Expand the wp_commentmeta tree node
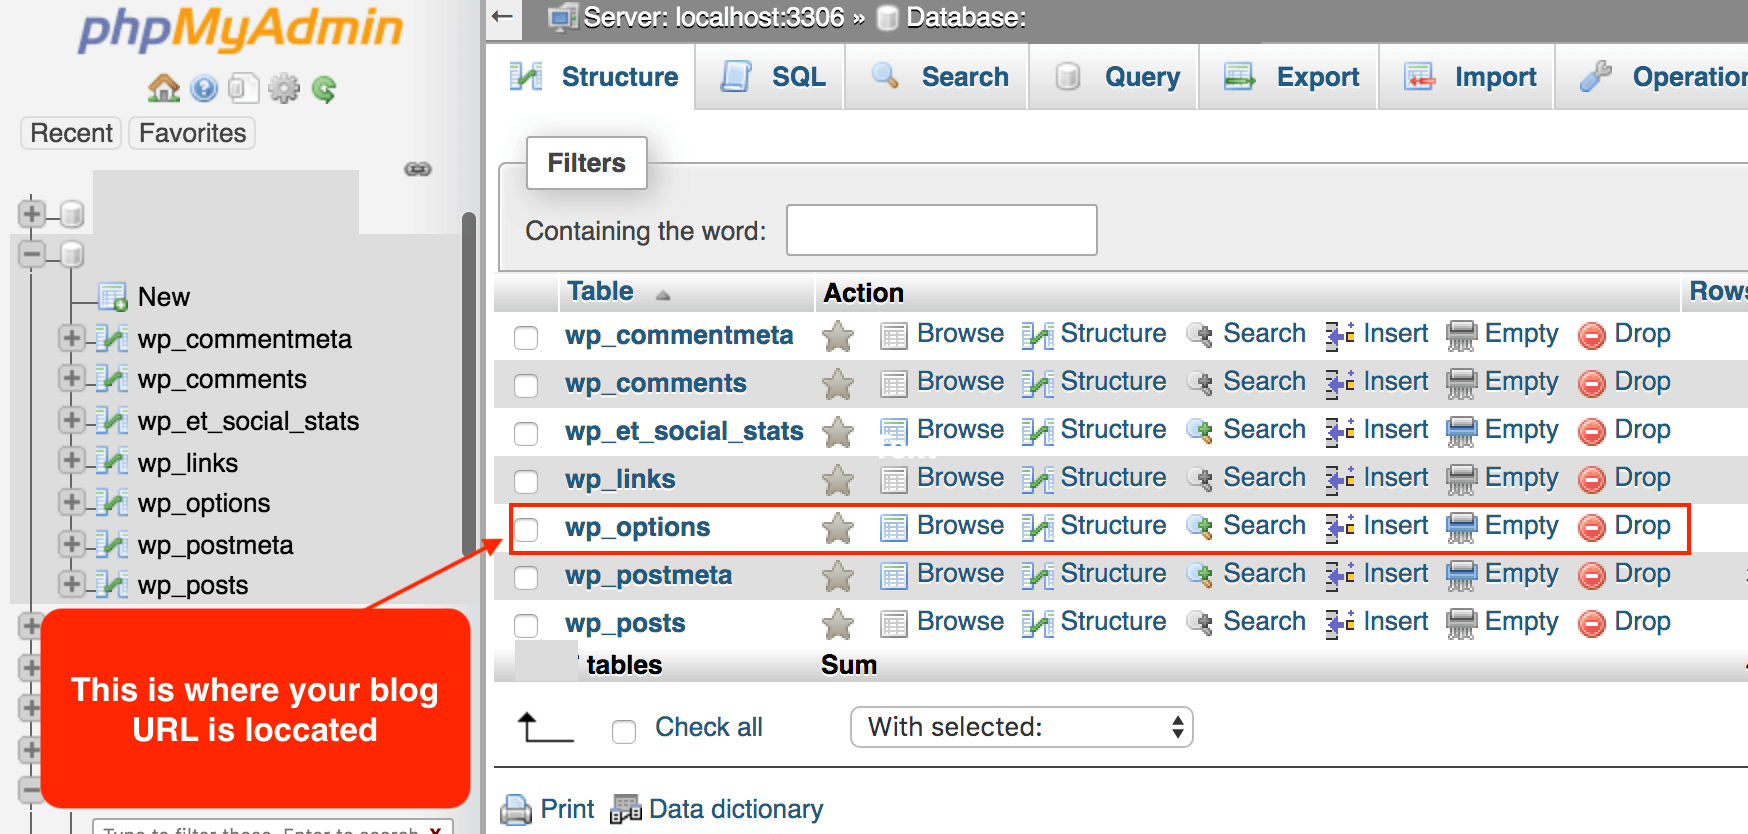The image size is (1748, 834). click(x=70, y=338)
